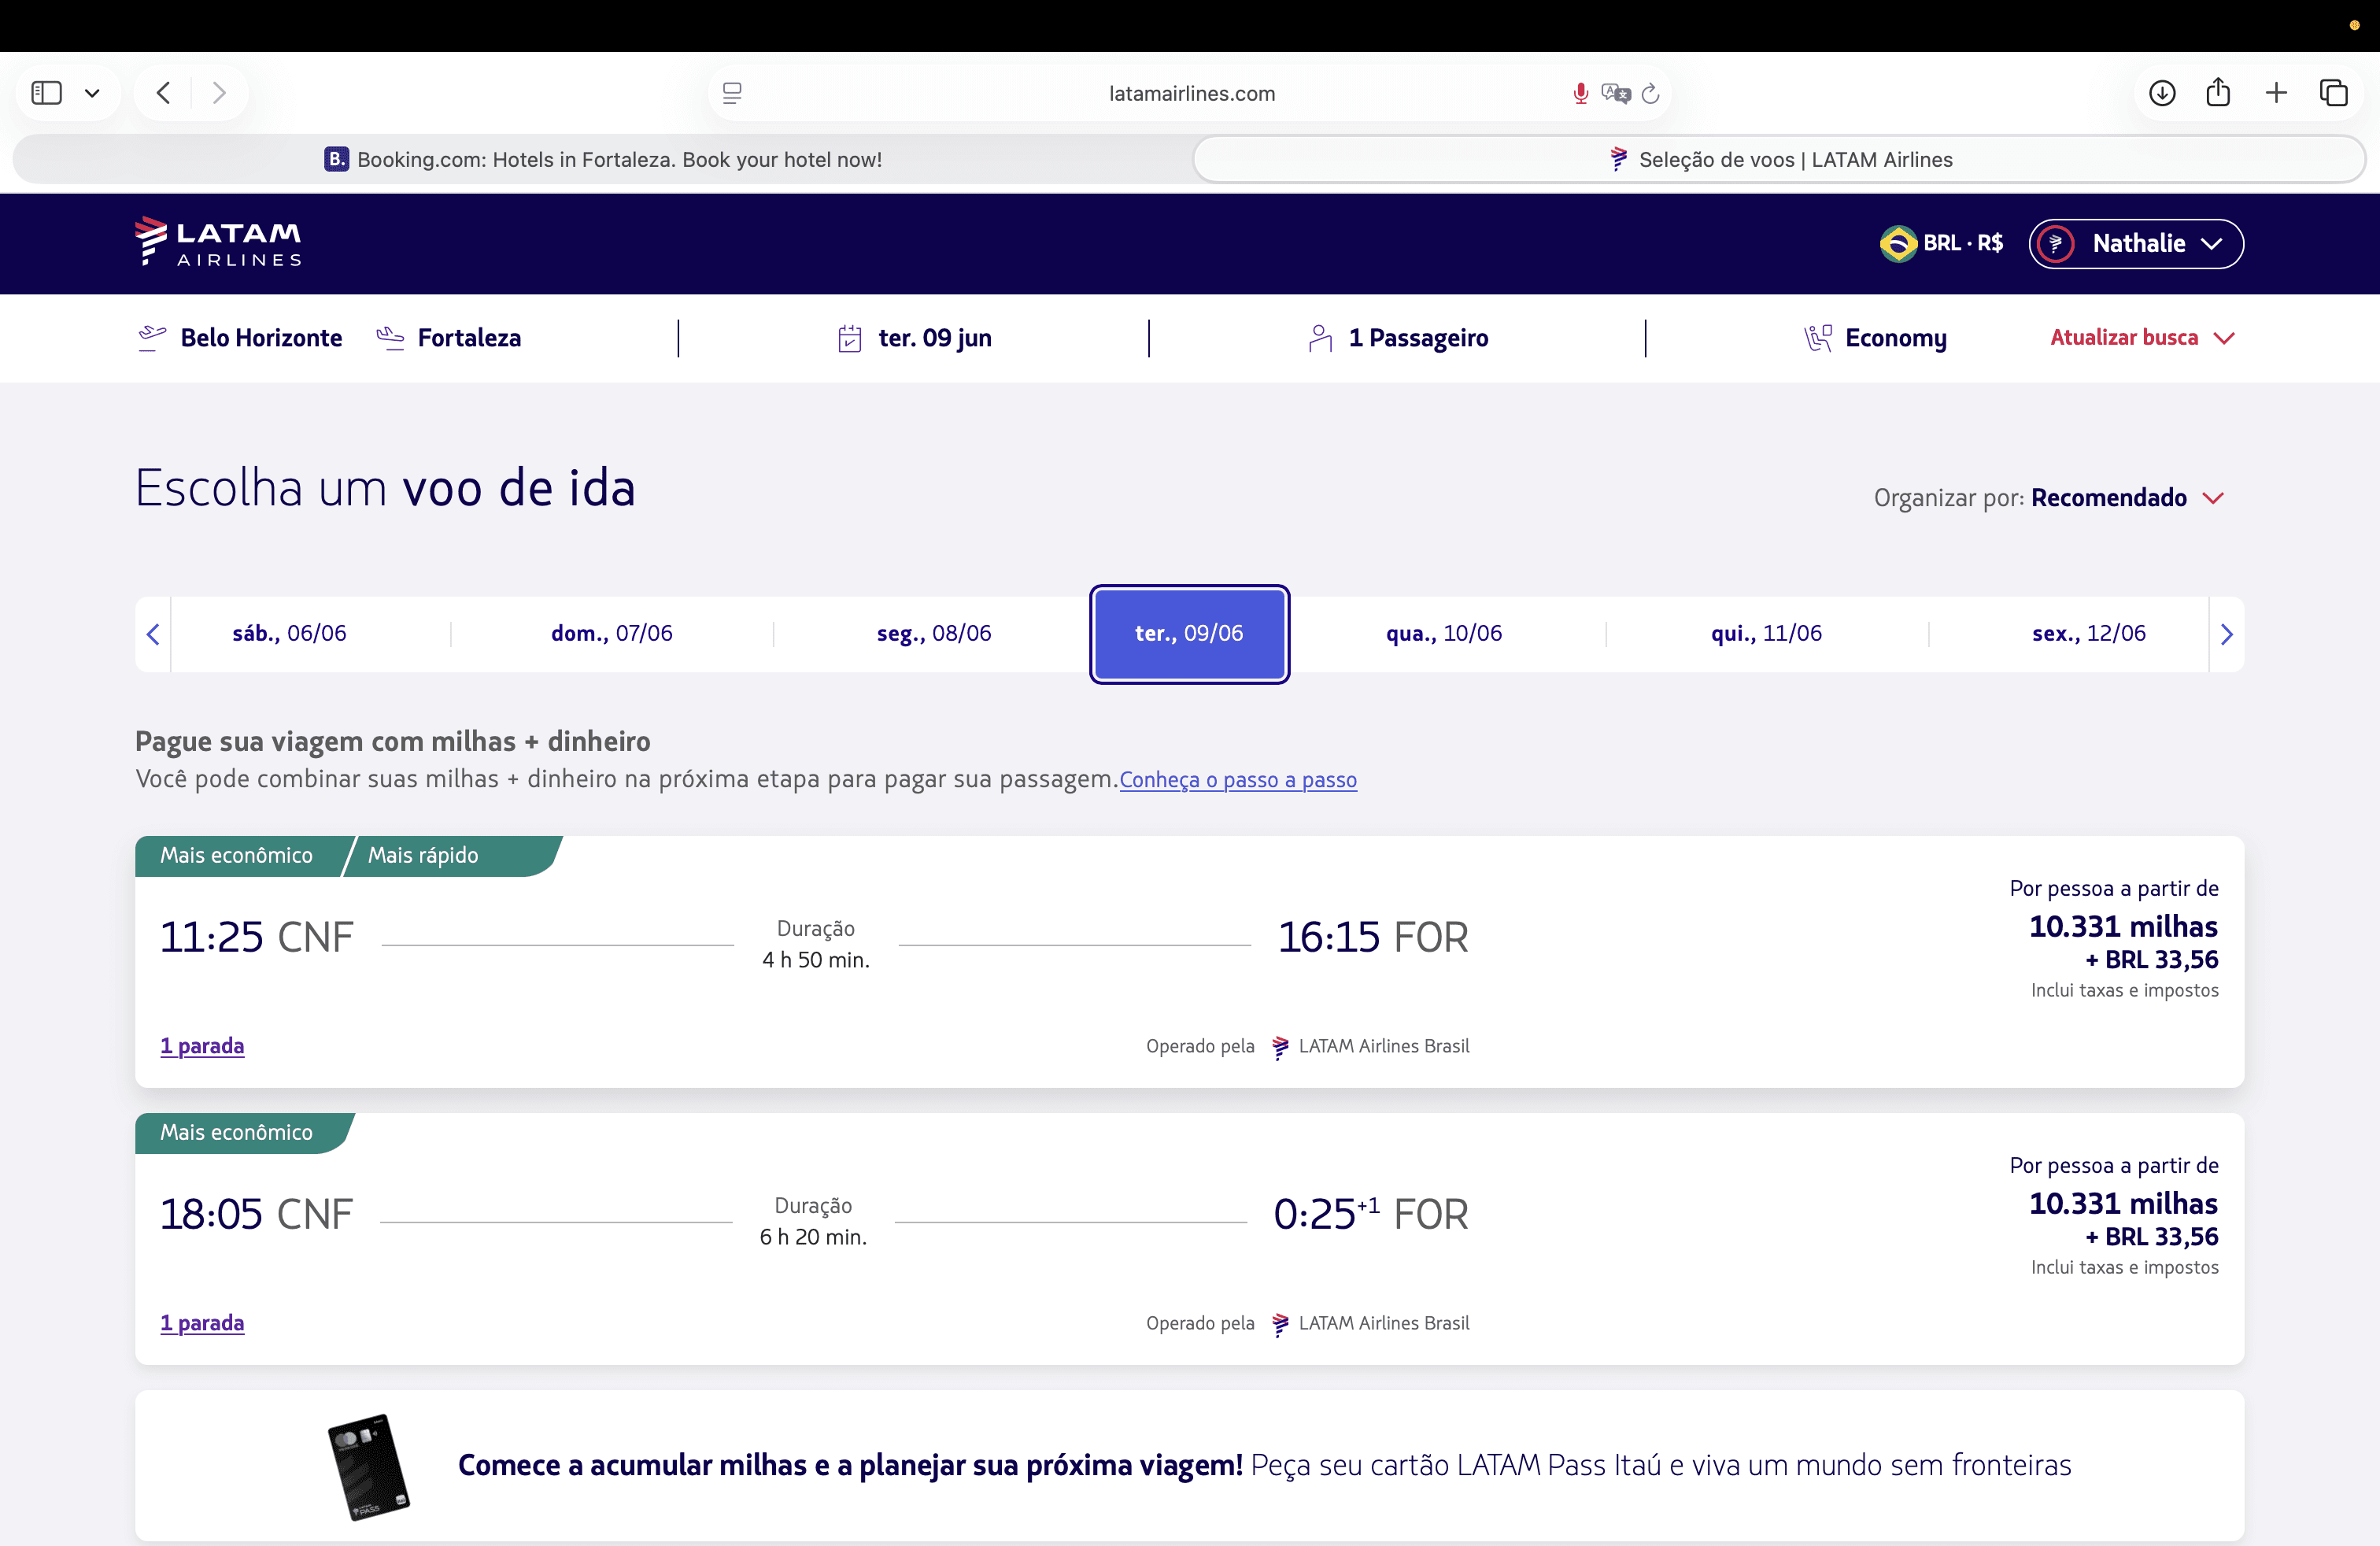
Task: Edit the Fortaleza destination
Action: tap(469, 338)
